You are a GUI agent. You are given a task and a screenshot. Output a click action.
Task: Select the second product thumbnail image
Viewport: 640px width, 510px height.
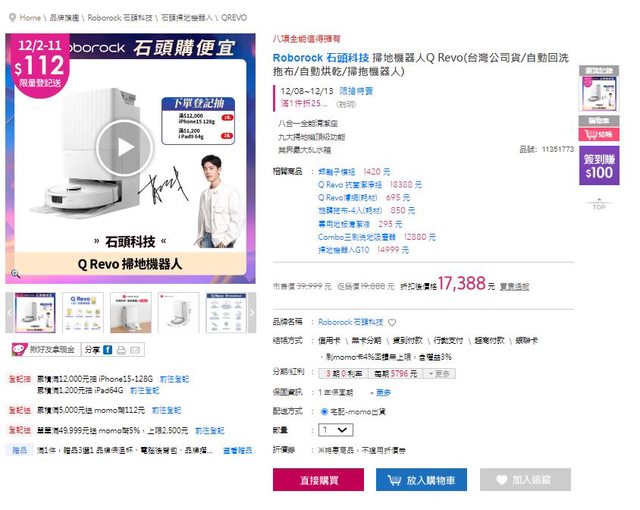coord(83,313)
